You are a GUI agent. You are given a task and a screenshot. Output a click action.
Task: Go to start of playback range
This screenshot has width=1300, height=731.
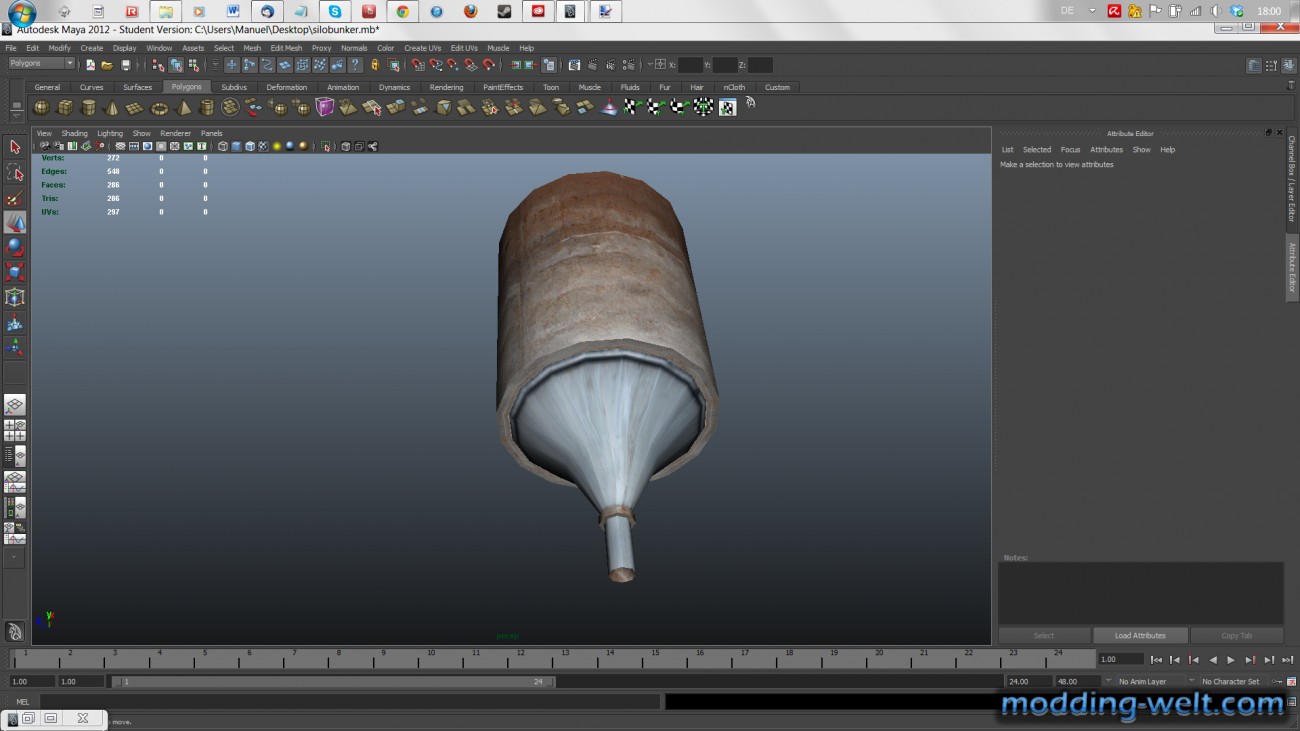coord(1156,660)
